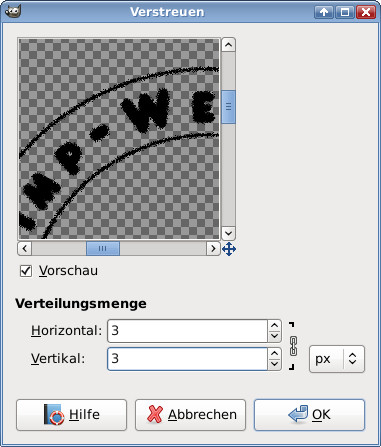Image resolution: width=381 pixels, height=447 pixels.
Task: Click the preview scroll up arrow
Action: [x=228, y=45]
